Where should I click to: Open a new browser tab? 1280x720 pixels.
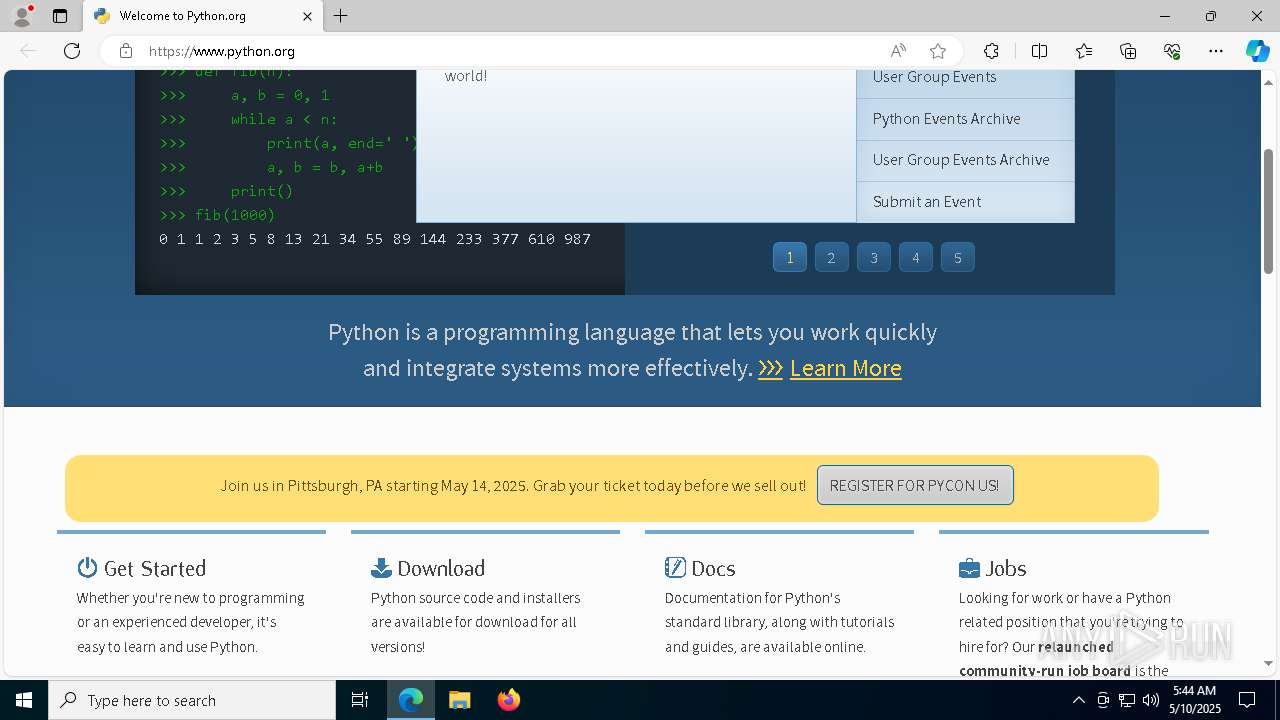341,16
